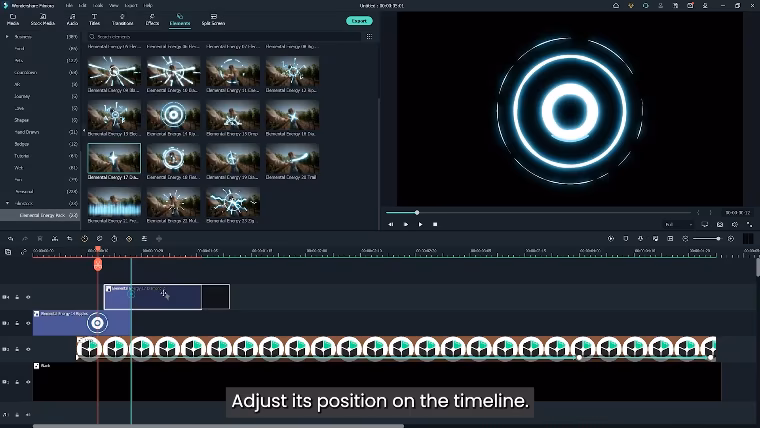Select Elemental Energy Pack in sidebar
The width and height of the screenshot is (760, 428).
(42, 215)
